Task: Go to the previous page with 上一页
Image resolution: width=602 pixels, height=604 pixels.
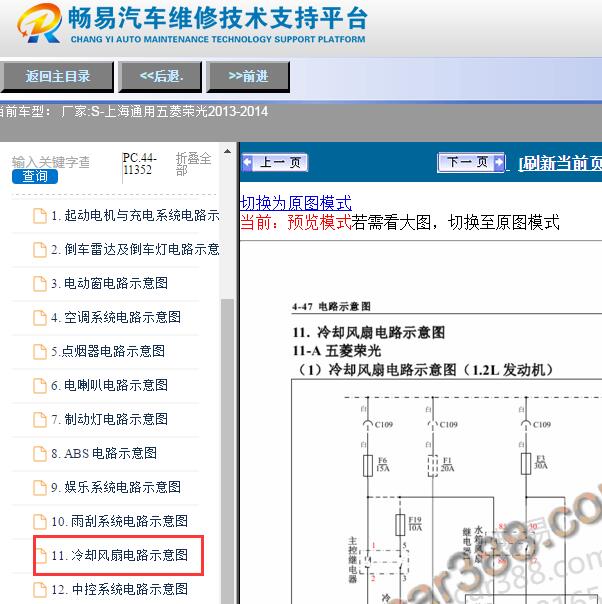Action: (x=275, y=162)
